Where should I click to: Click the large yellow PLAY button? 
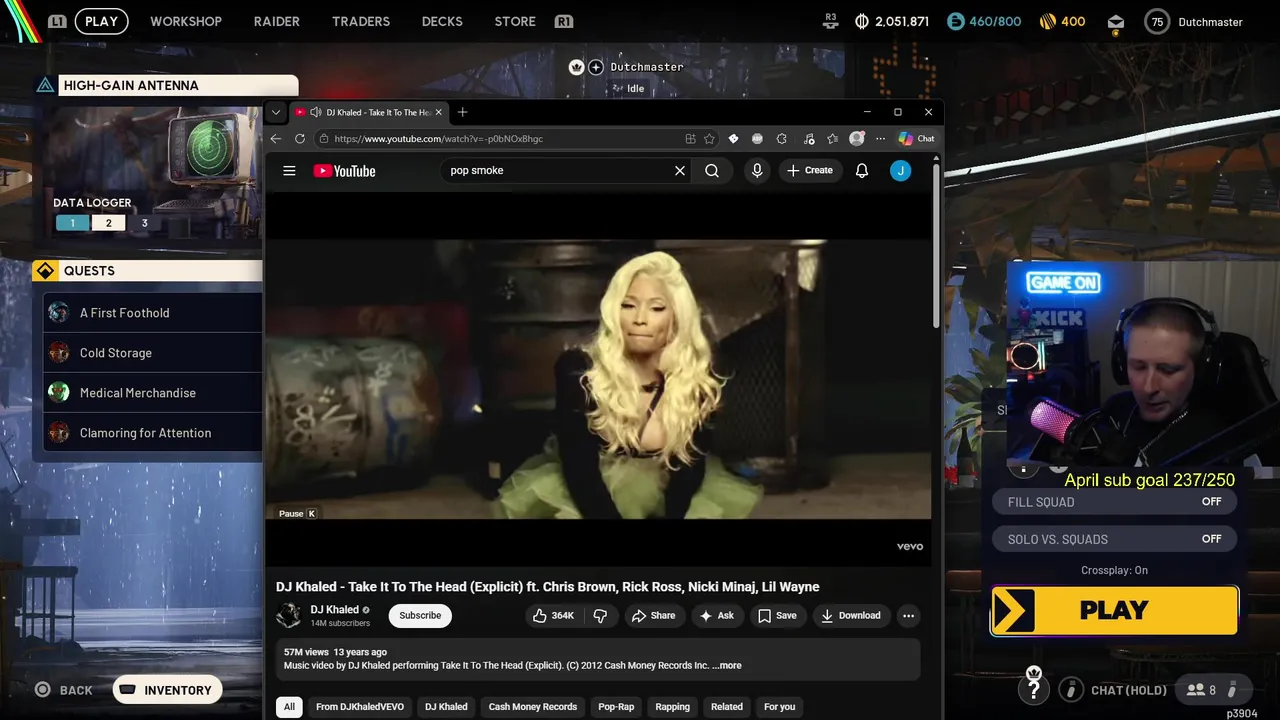[x=1114, y=610]
